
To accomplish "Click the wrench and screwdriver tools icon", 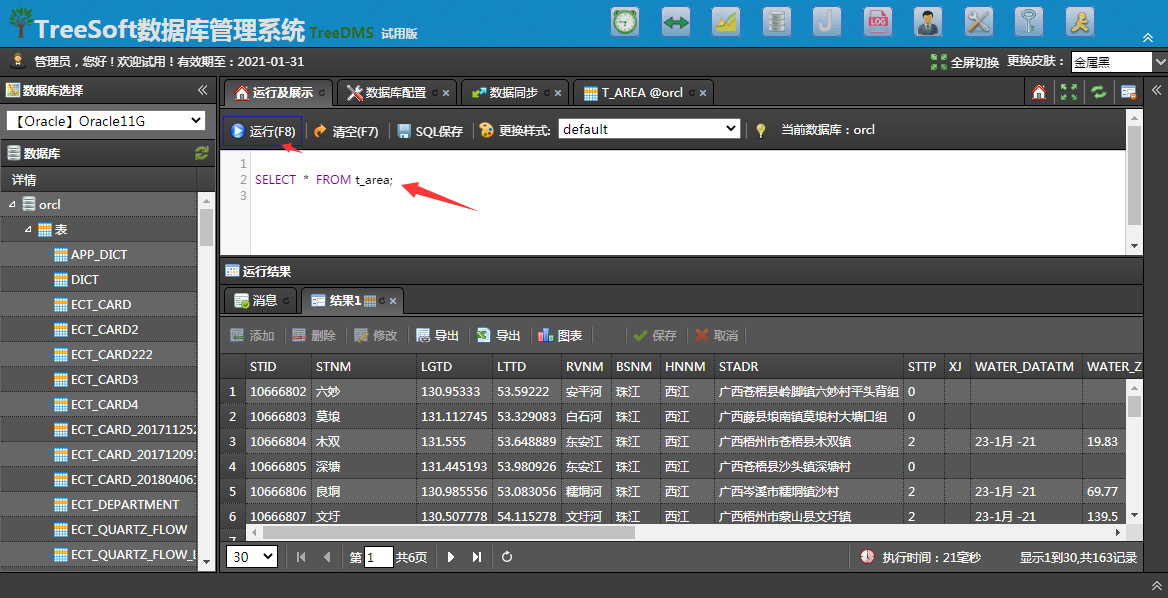I will click(979, 22).
